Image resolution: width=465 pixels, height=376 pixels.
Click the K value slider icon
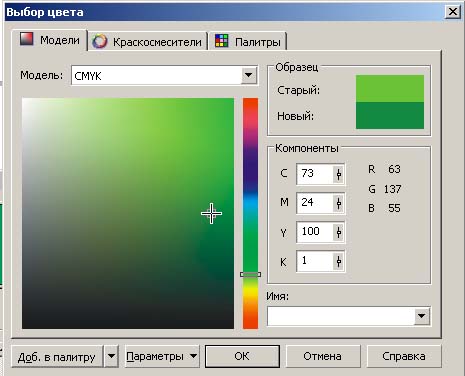(338, 261)
